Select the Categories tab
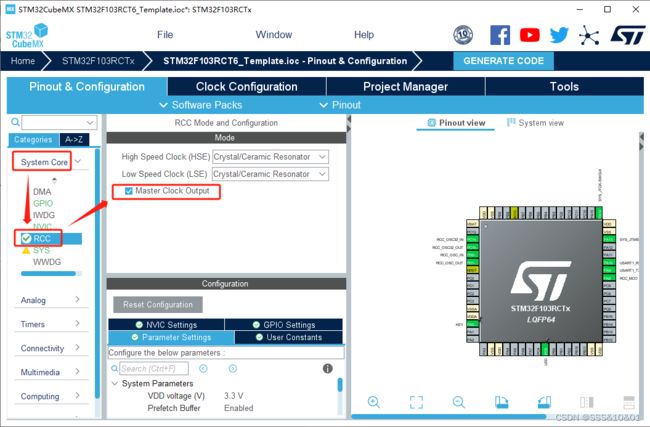This screenshot has width=650, height=427. tap(33, 140)
